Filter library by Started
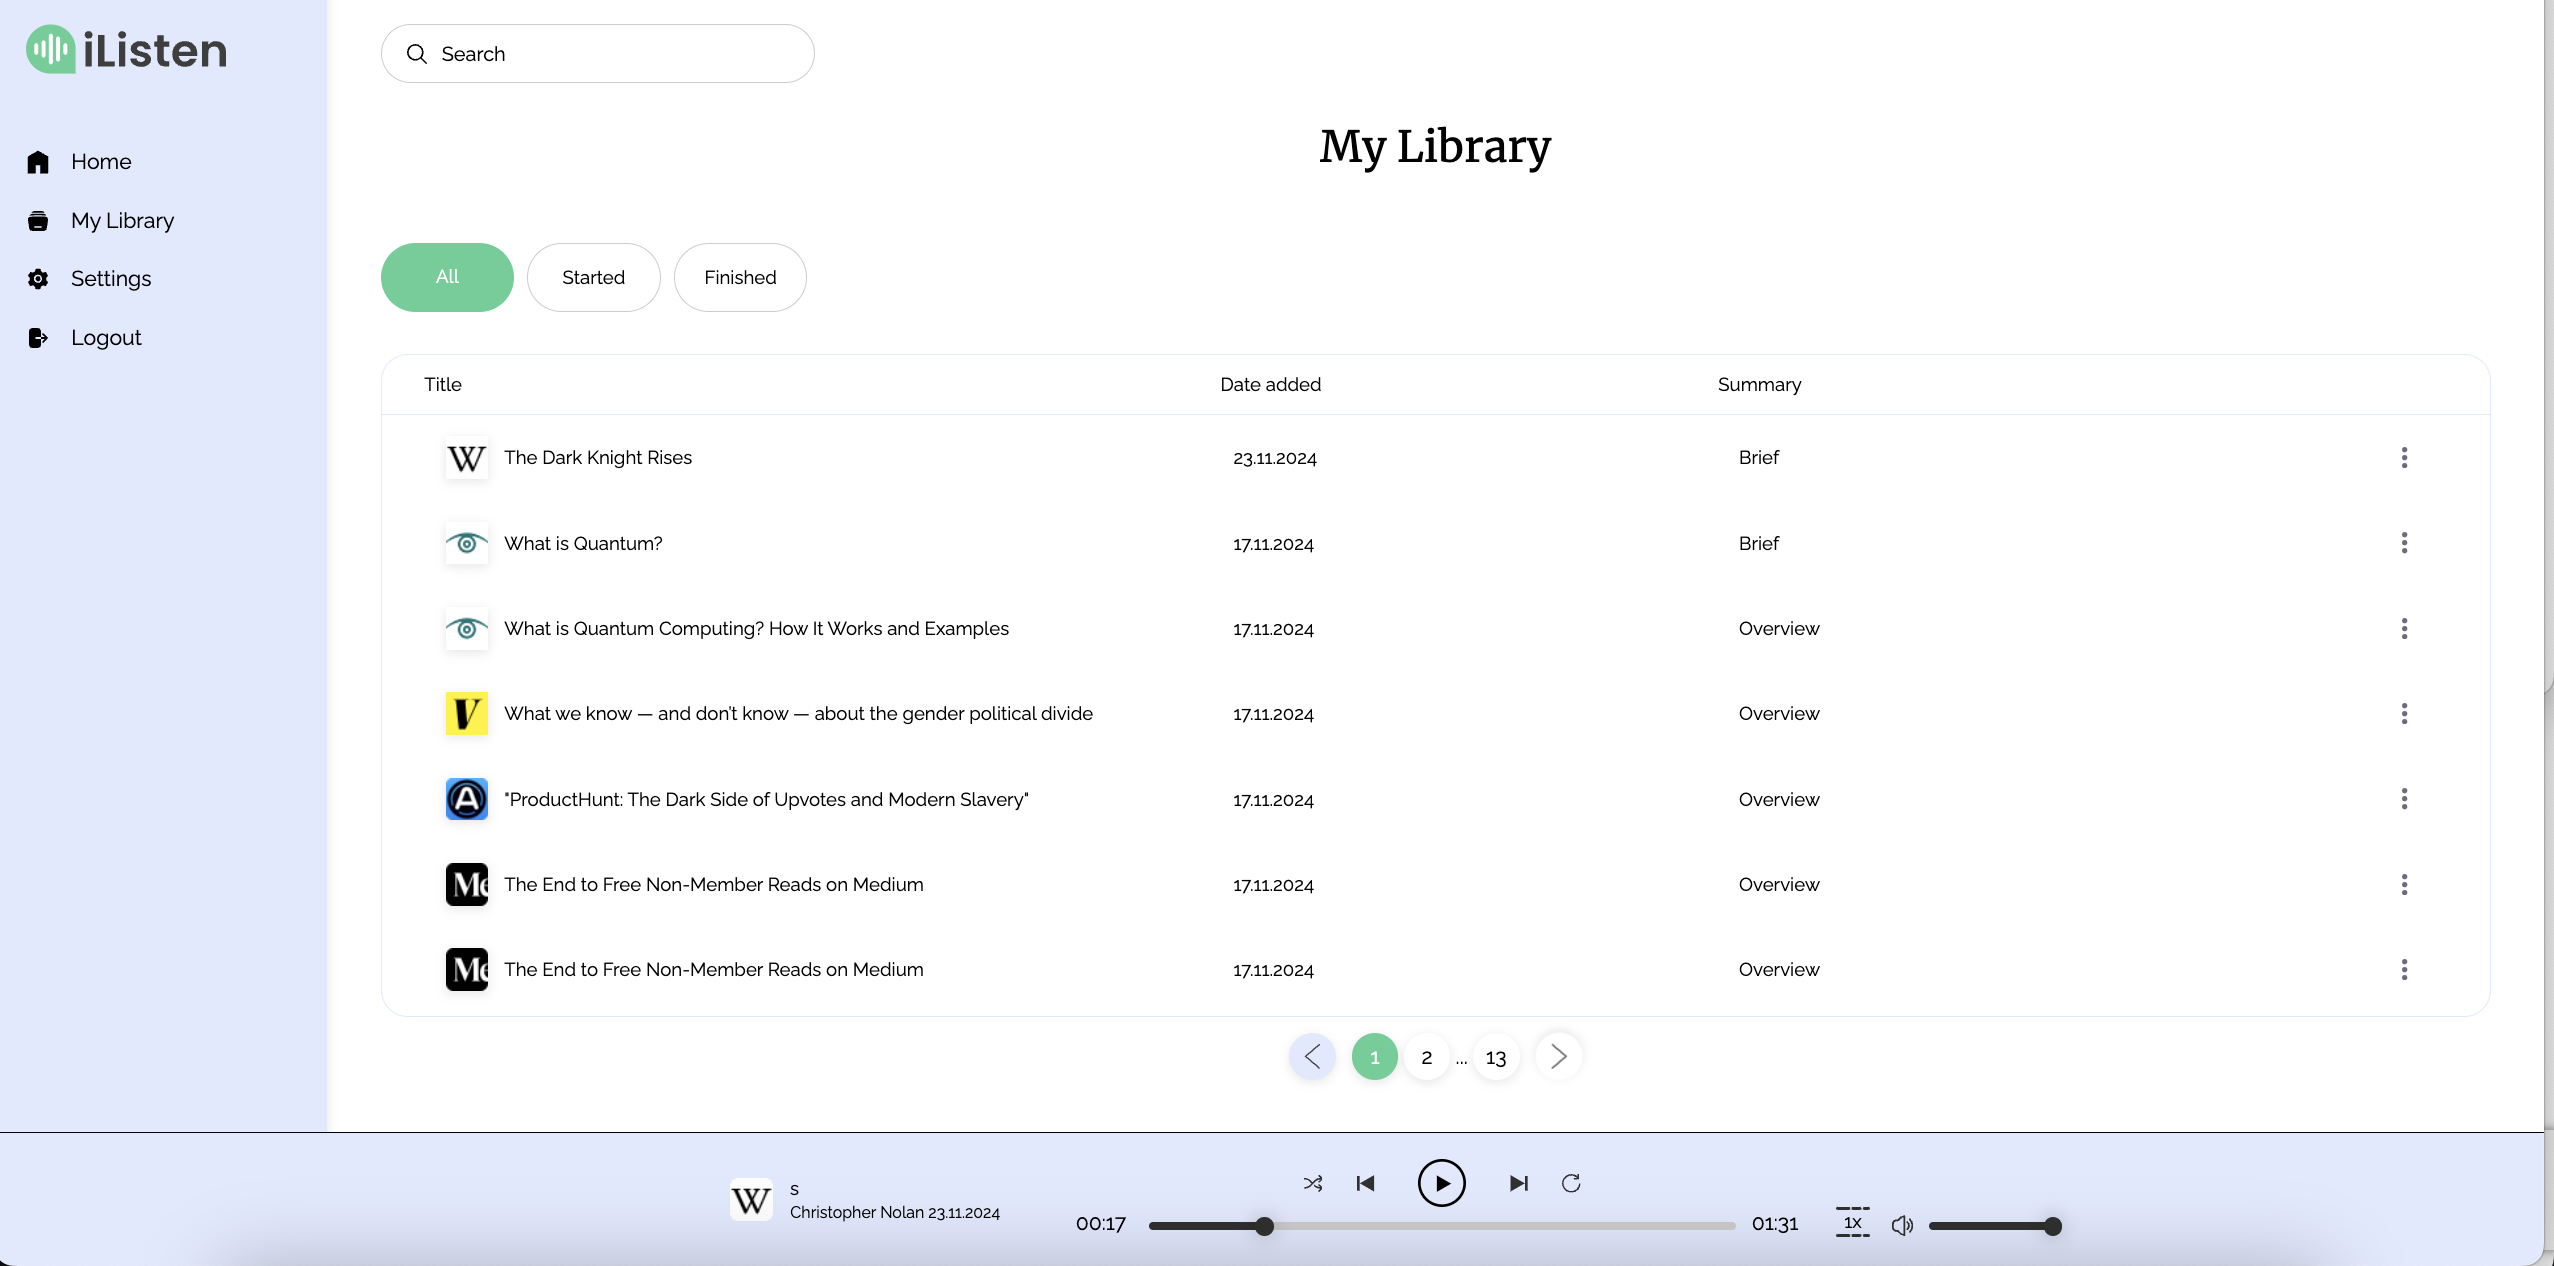 click(x=593, y=277)
